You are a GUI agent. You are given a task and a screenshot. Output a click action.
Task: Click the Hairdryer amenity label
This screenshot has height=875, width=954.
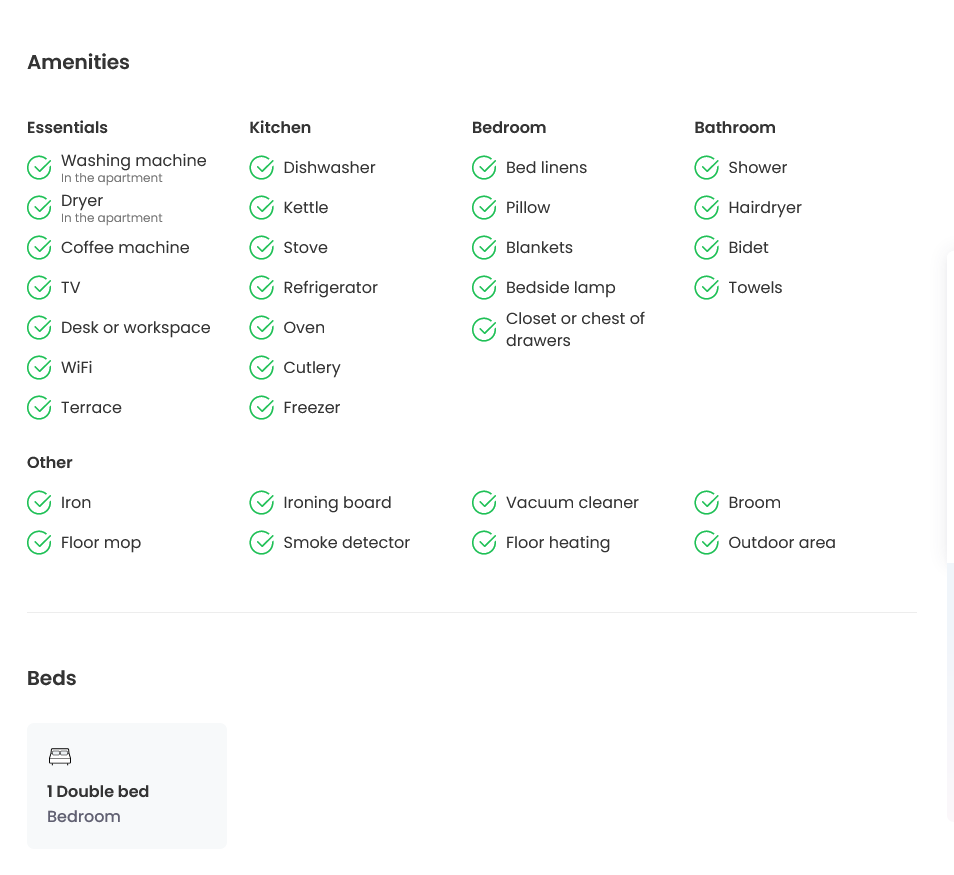tap(765, 208)
